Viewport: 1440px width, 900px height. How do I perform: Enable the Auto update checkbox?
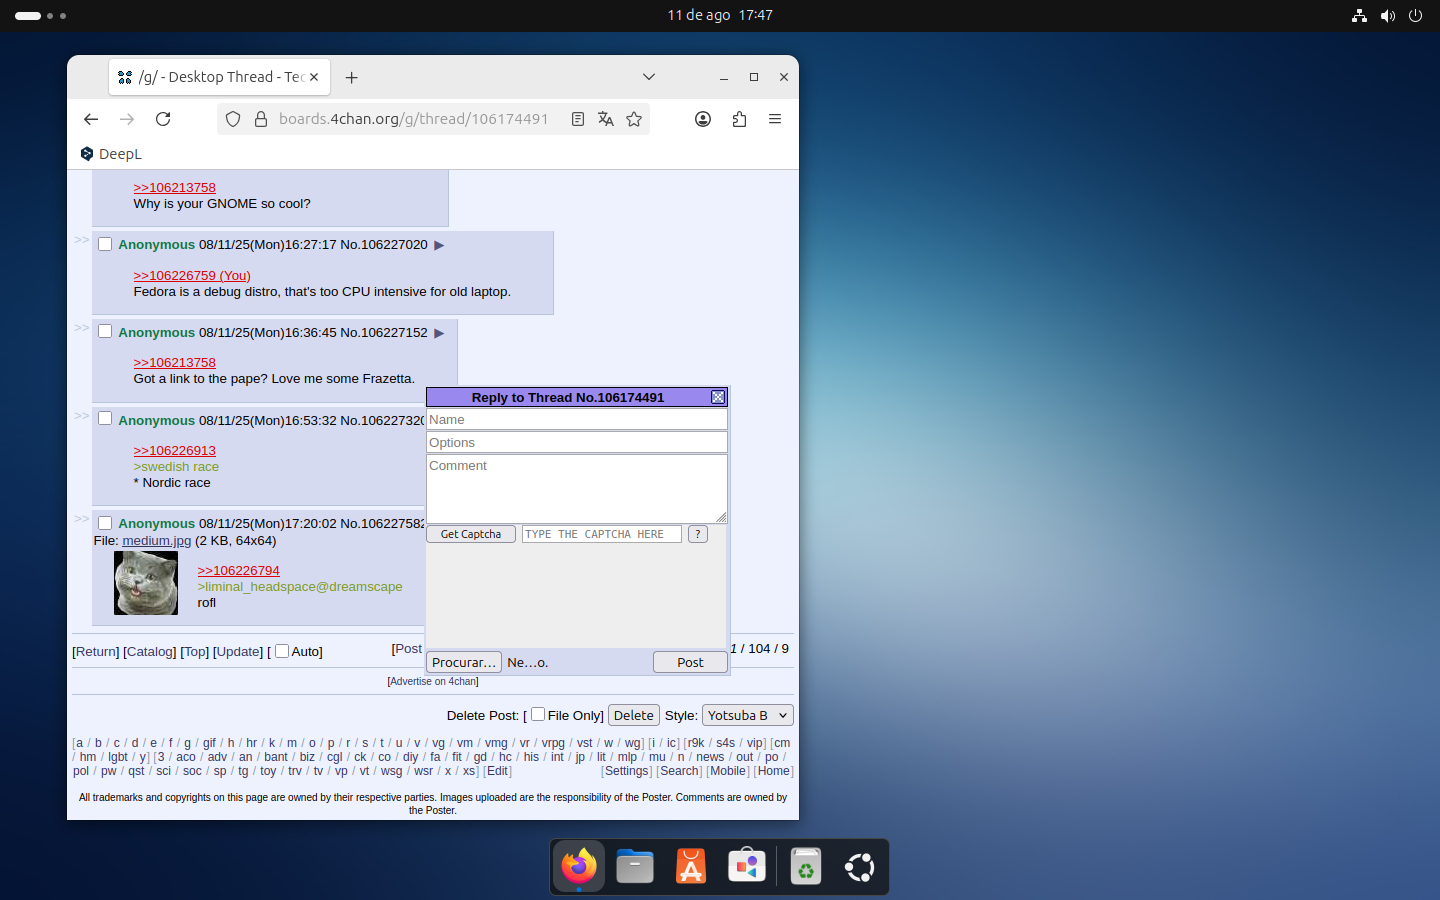[x=282, y=651]
